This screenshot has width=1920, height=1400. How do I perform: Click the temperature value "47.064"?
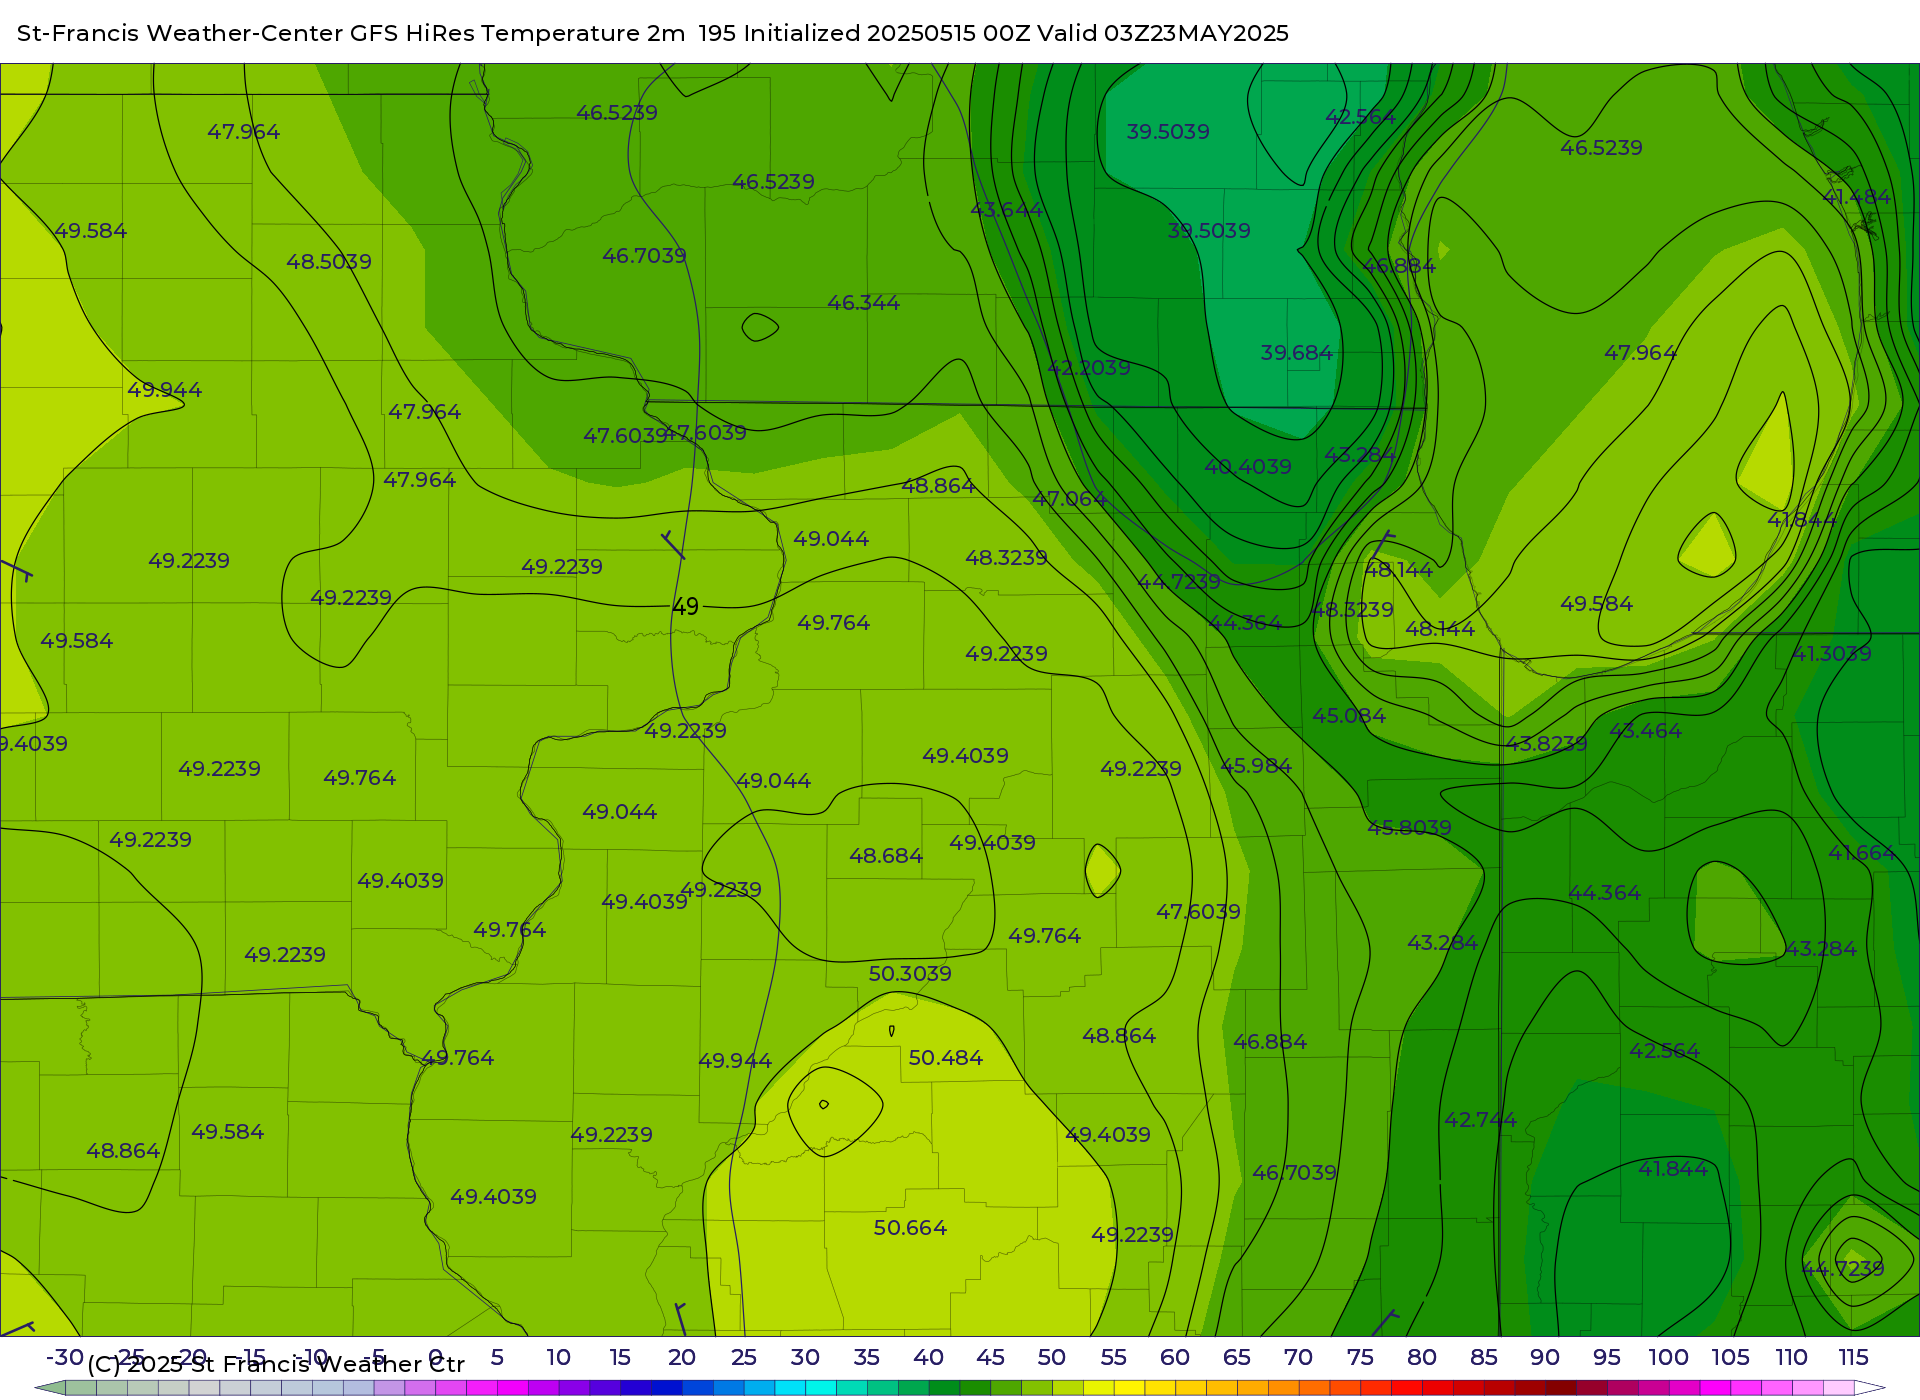pyautogui.click(x=1069, y=498)
